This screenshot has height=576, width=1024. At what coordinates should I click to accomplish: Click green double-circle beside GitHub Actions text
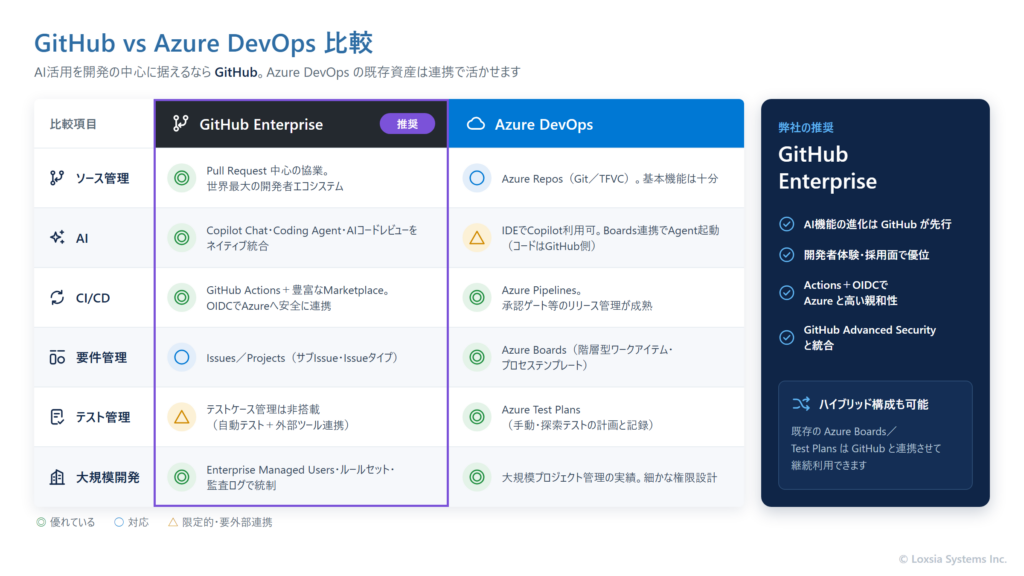tap(182, 298)
